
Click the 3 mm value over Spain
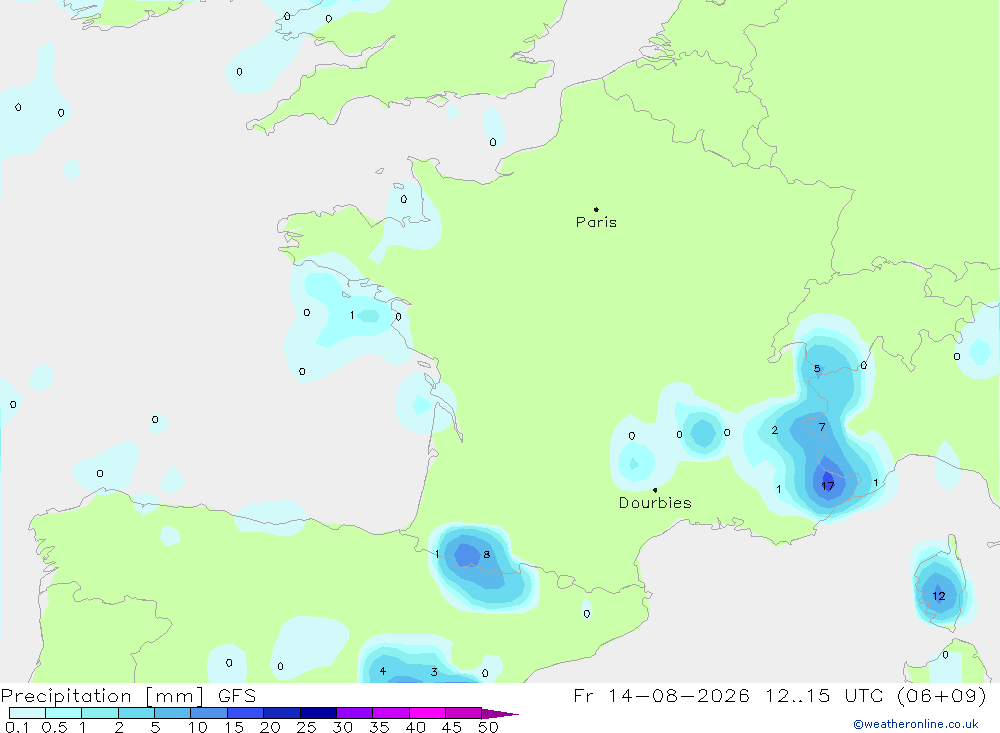click(x=434, y=672)
